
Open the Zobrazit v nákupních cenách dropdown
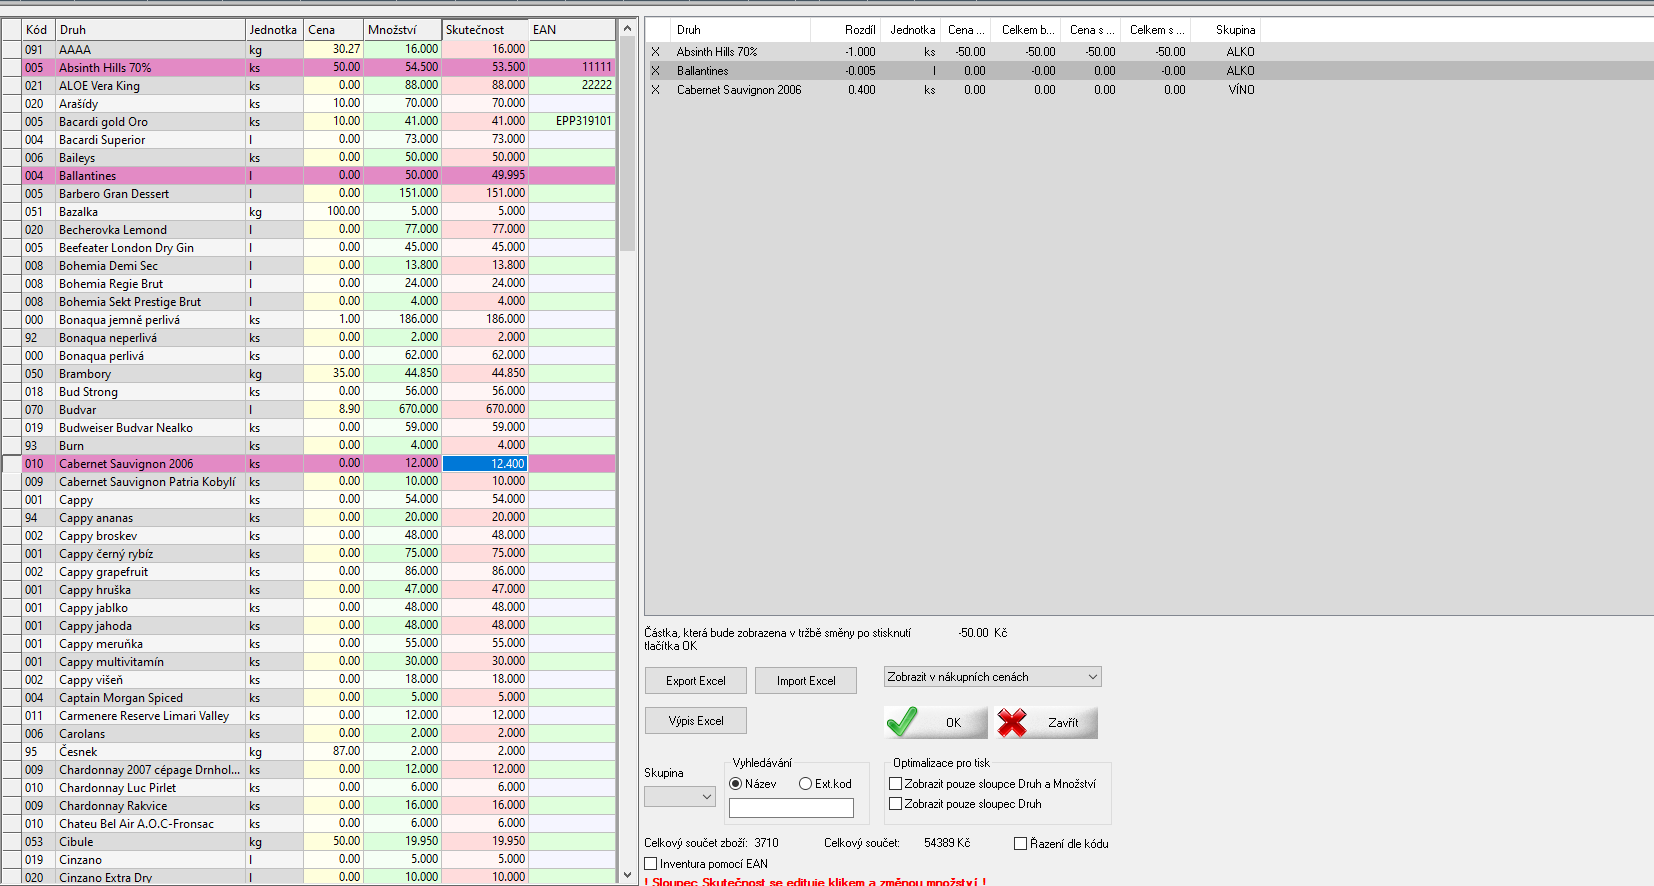coord(992,677)
